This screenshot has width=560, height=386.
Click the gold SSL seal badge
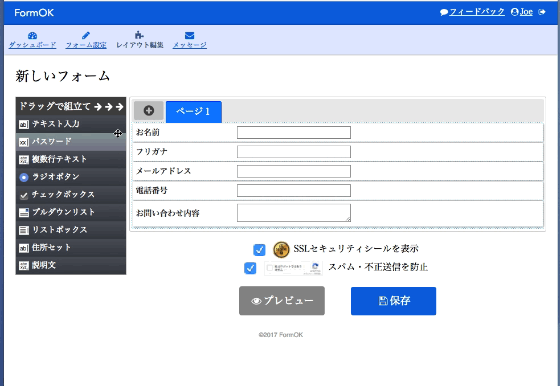281,249
